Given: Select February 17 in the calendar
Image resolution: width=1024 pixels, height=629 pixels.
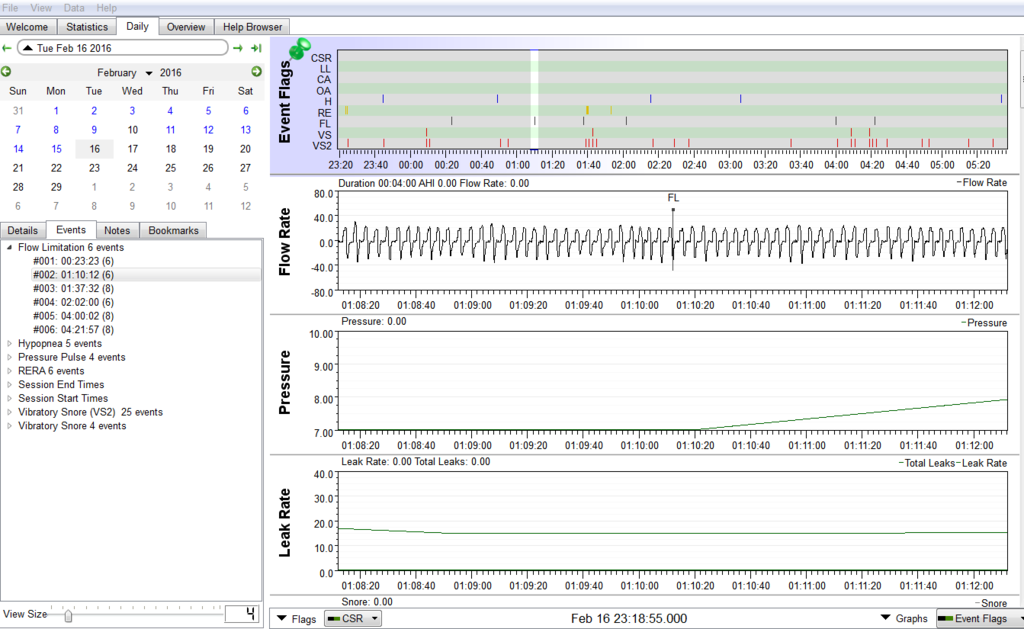Looking at the screenshot, I should tap(132, 149).
